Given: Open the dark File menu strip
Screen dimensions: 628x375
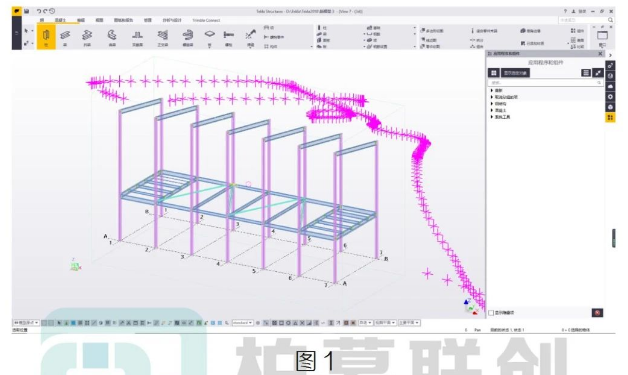Looking at the screenshot, I should click(16, 33).
